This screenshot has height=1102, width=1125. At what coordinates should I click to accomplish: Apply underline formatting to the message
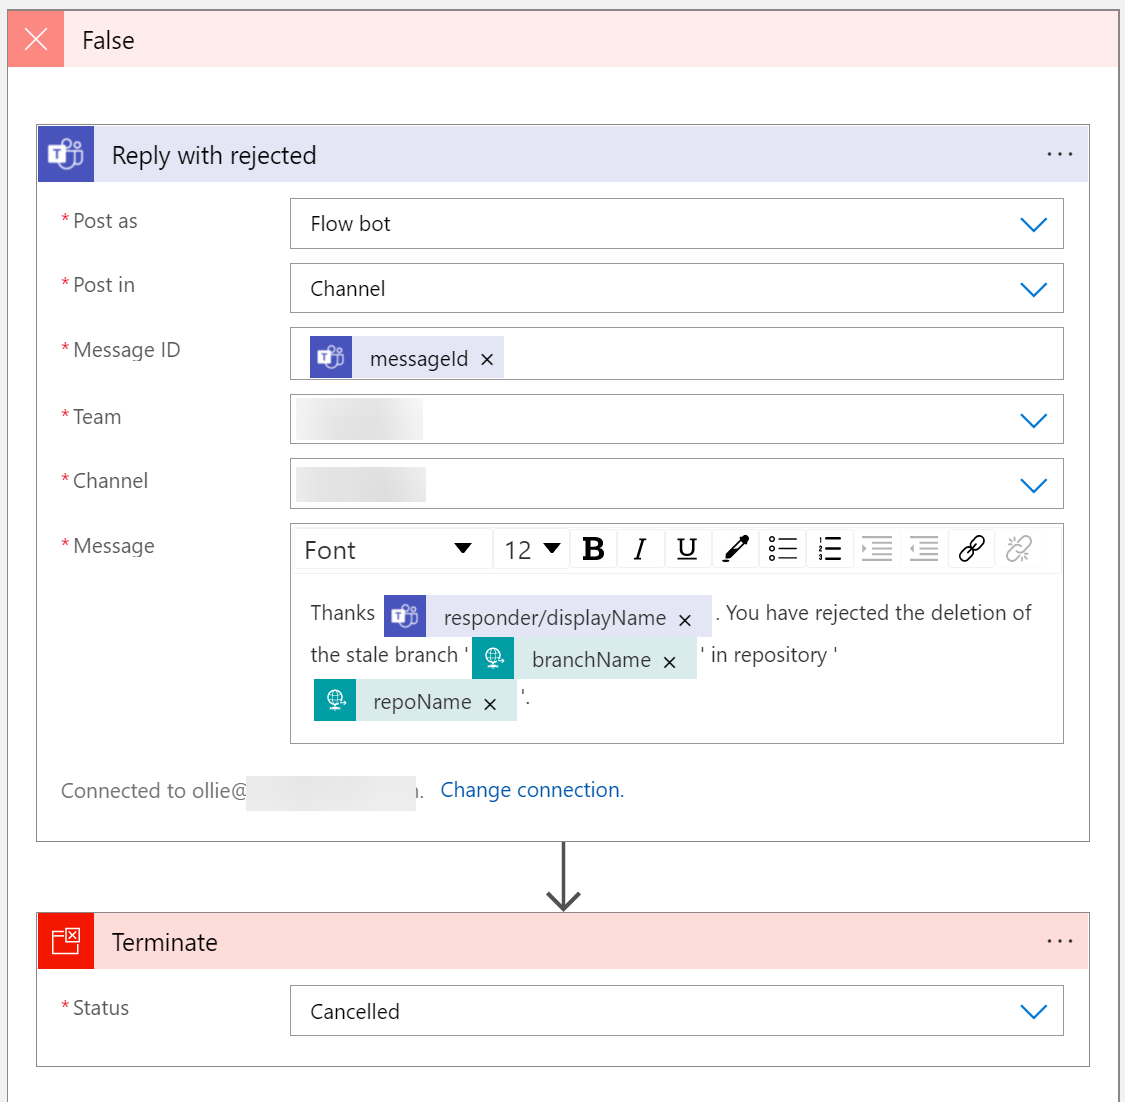click(687, 548)
